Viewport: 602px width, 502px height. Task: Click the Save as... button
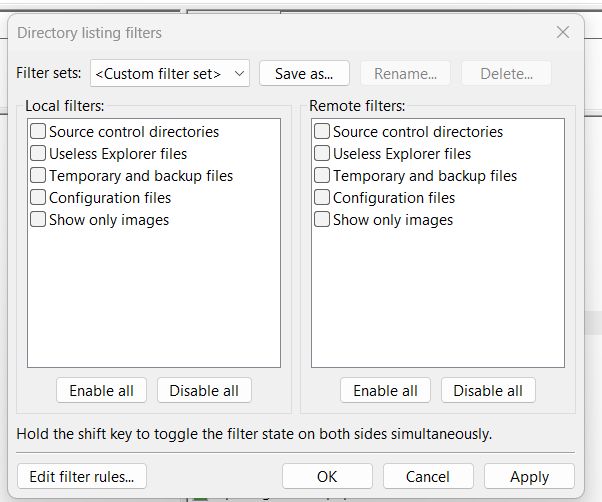point(304,73)
